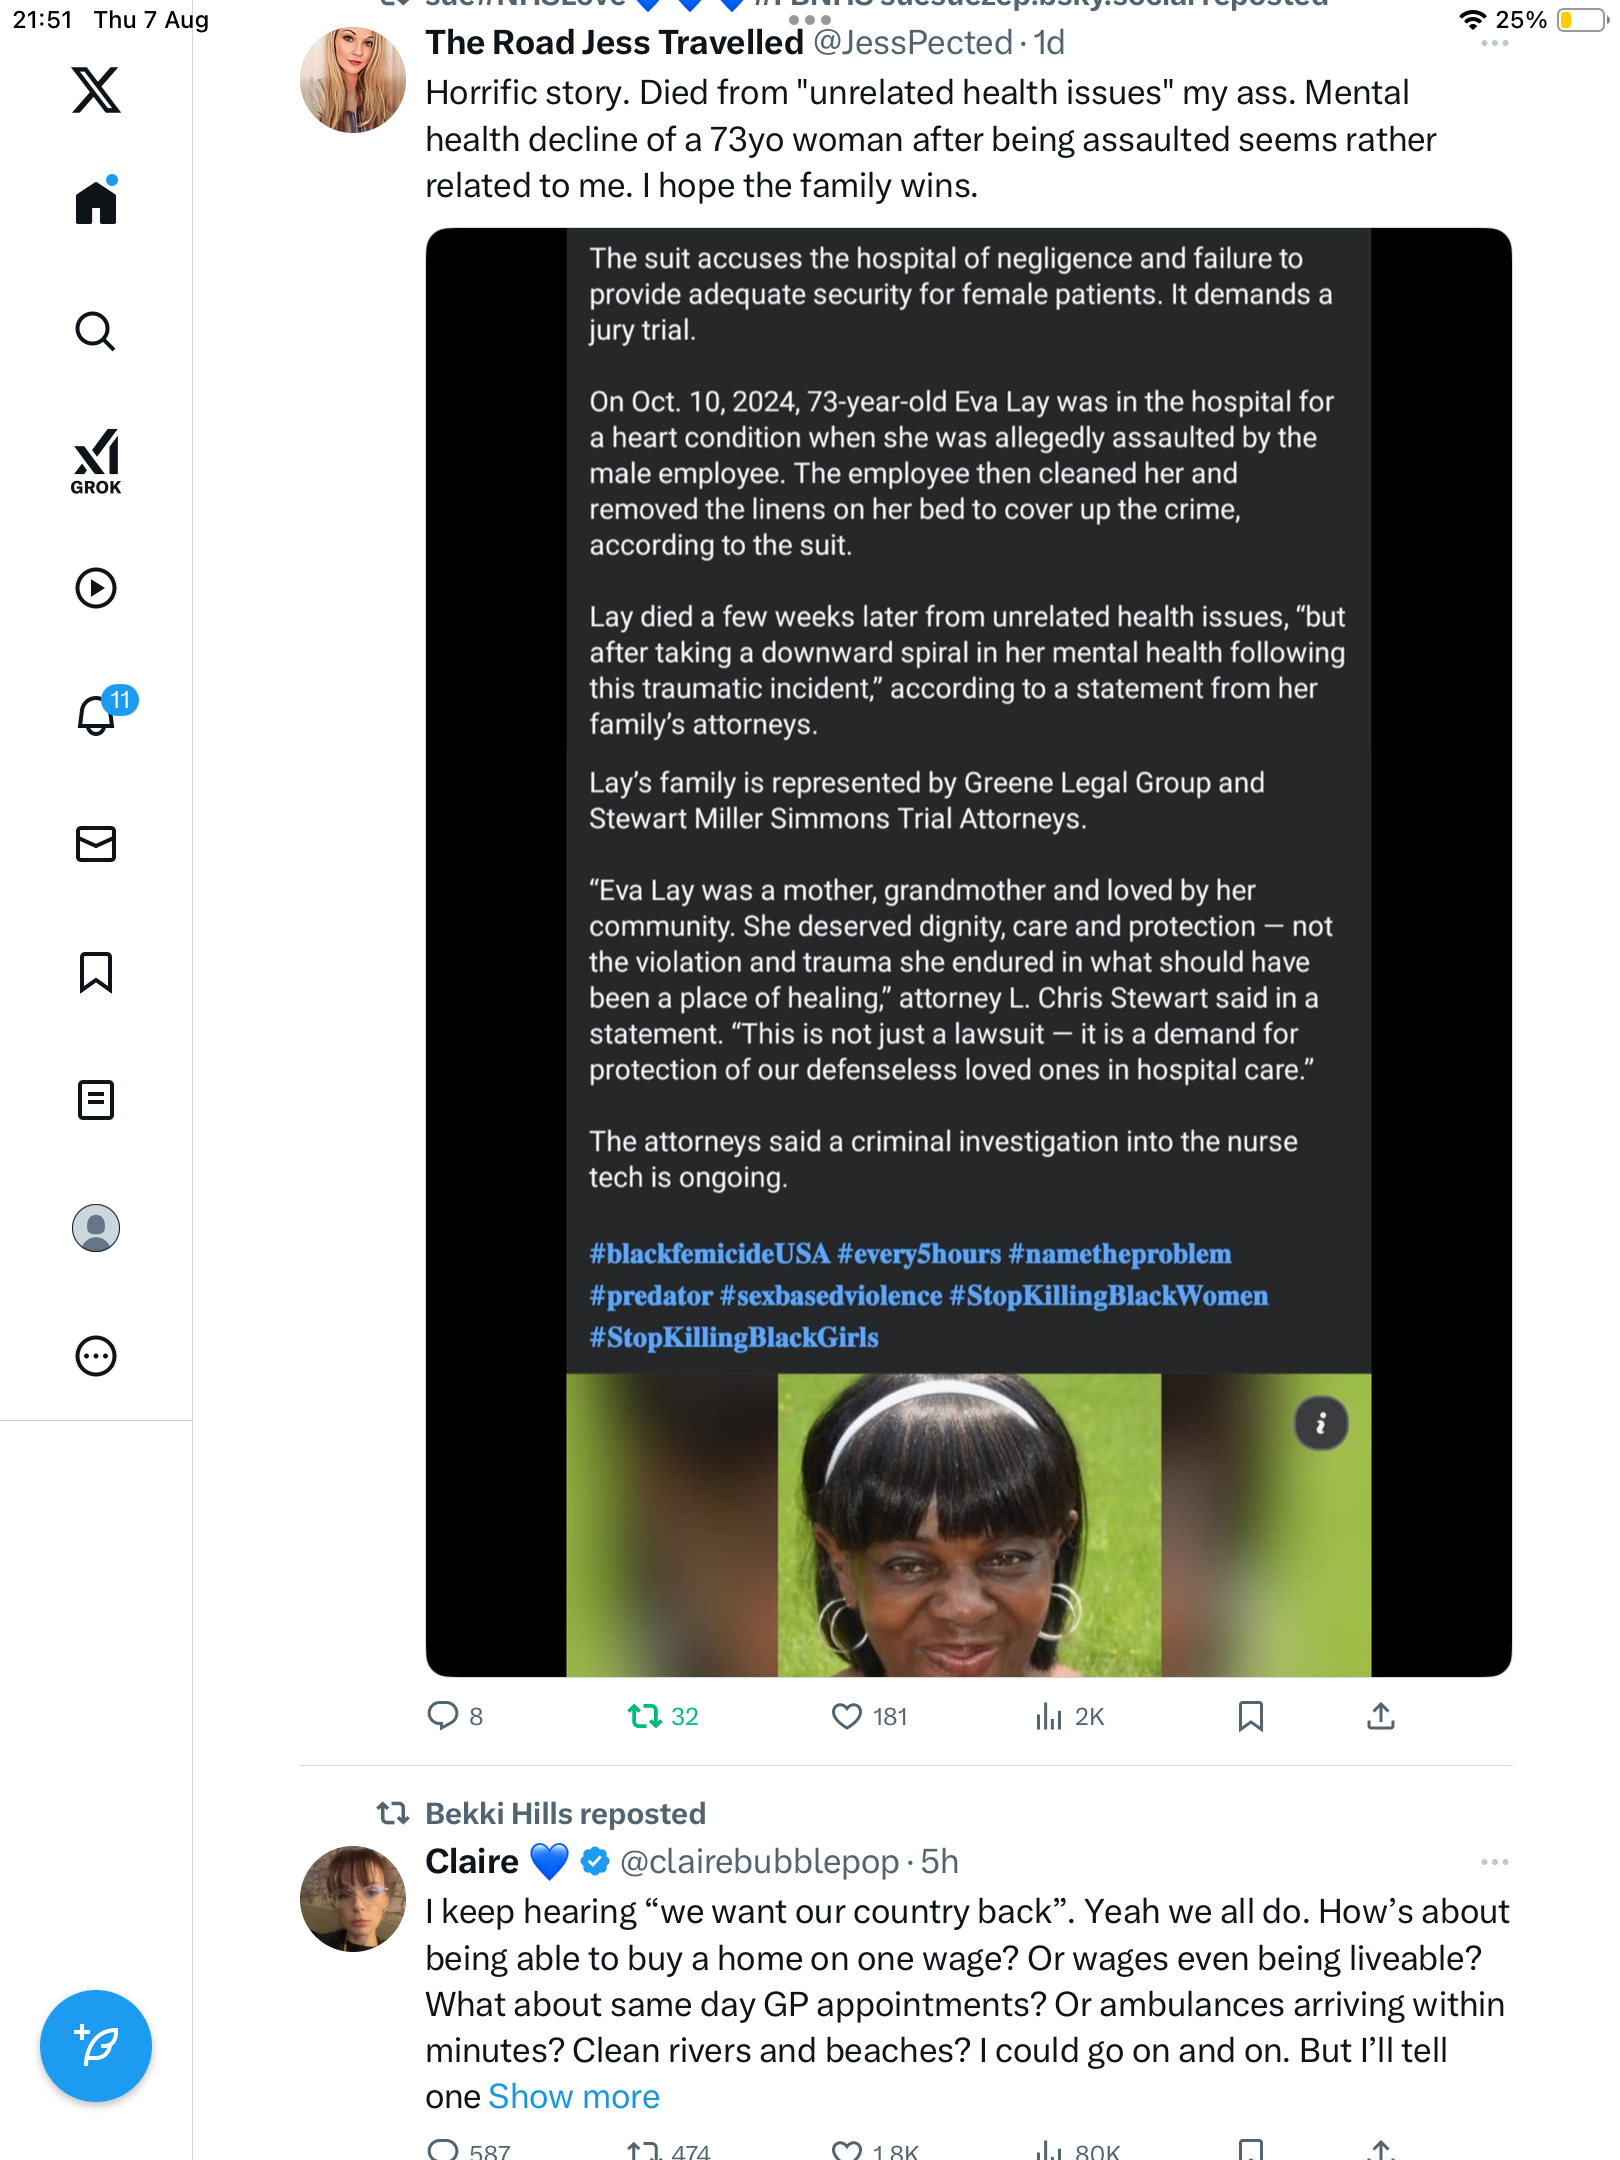This screenshot has height=2160, width=1620.
Task: Expand the More circle menu in sidebar
Action: click(x=96, y=1356)
